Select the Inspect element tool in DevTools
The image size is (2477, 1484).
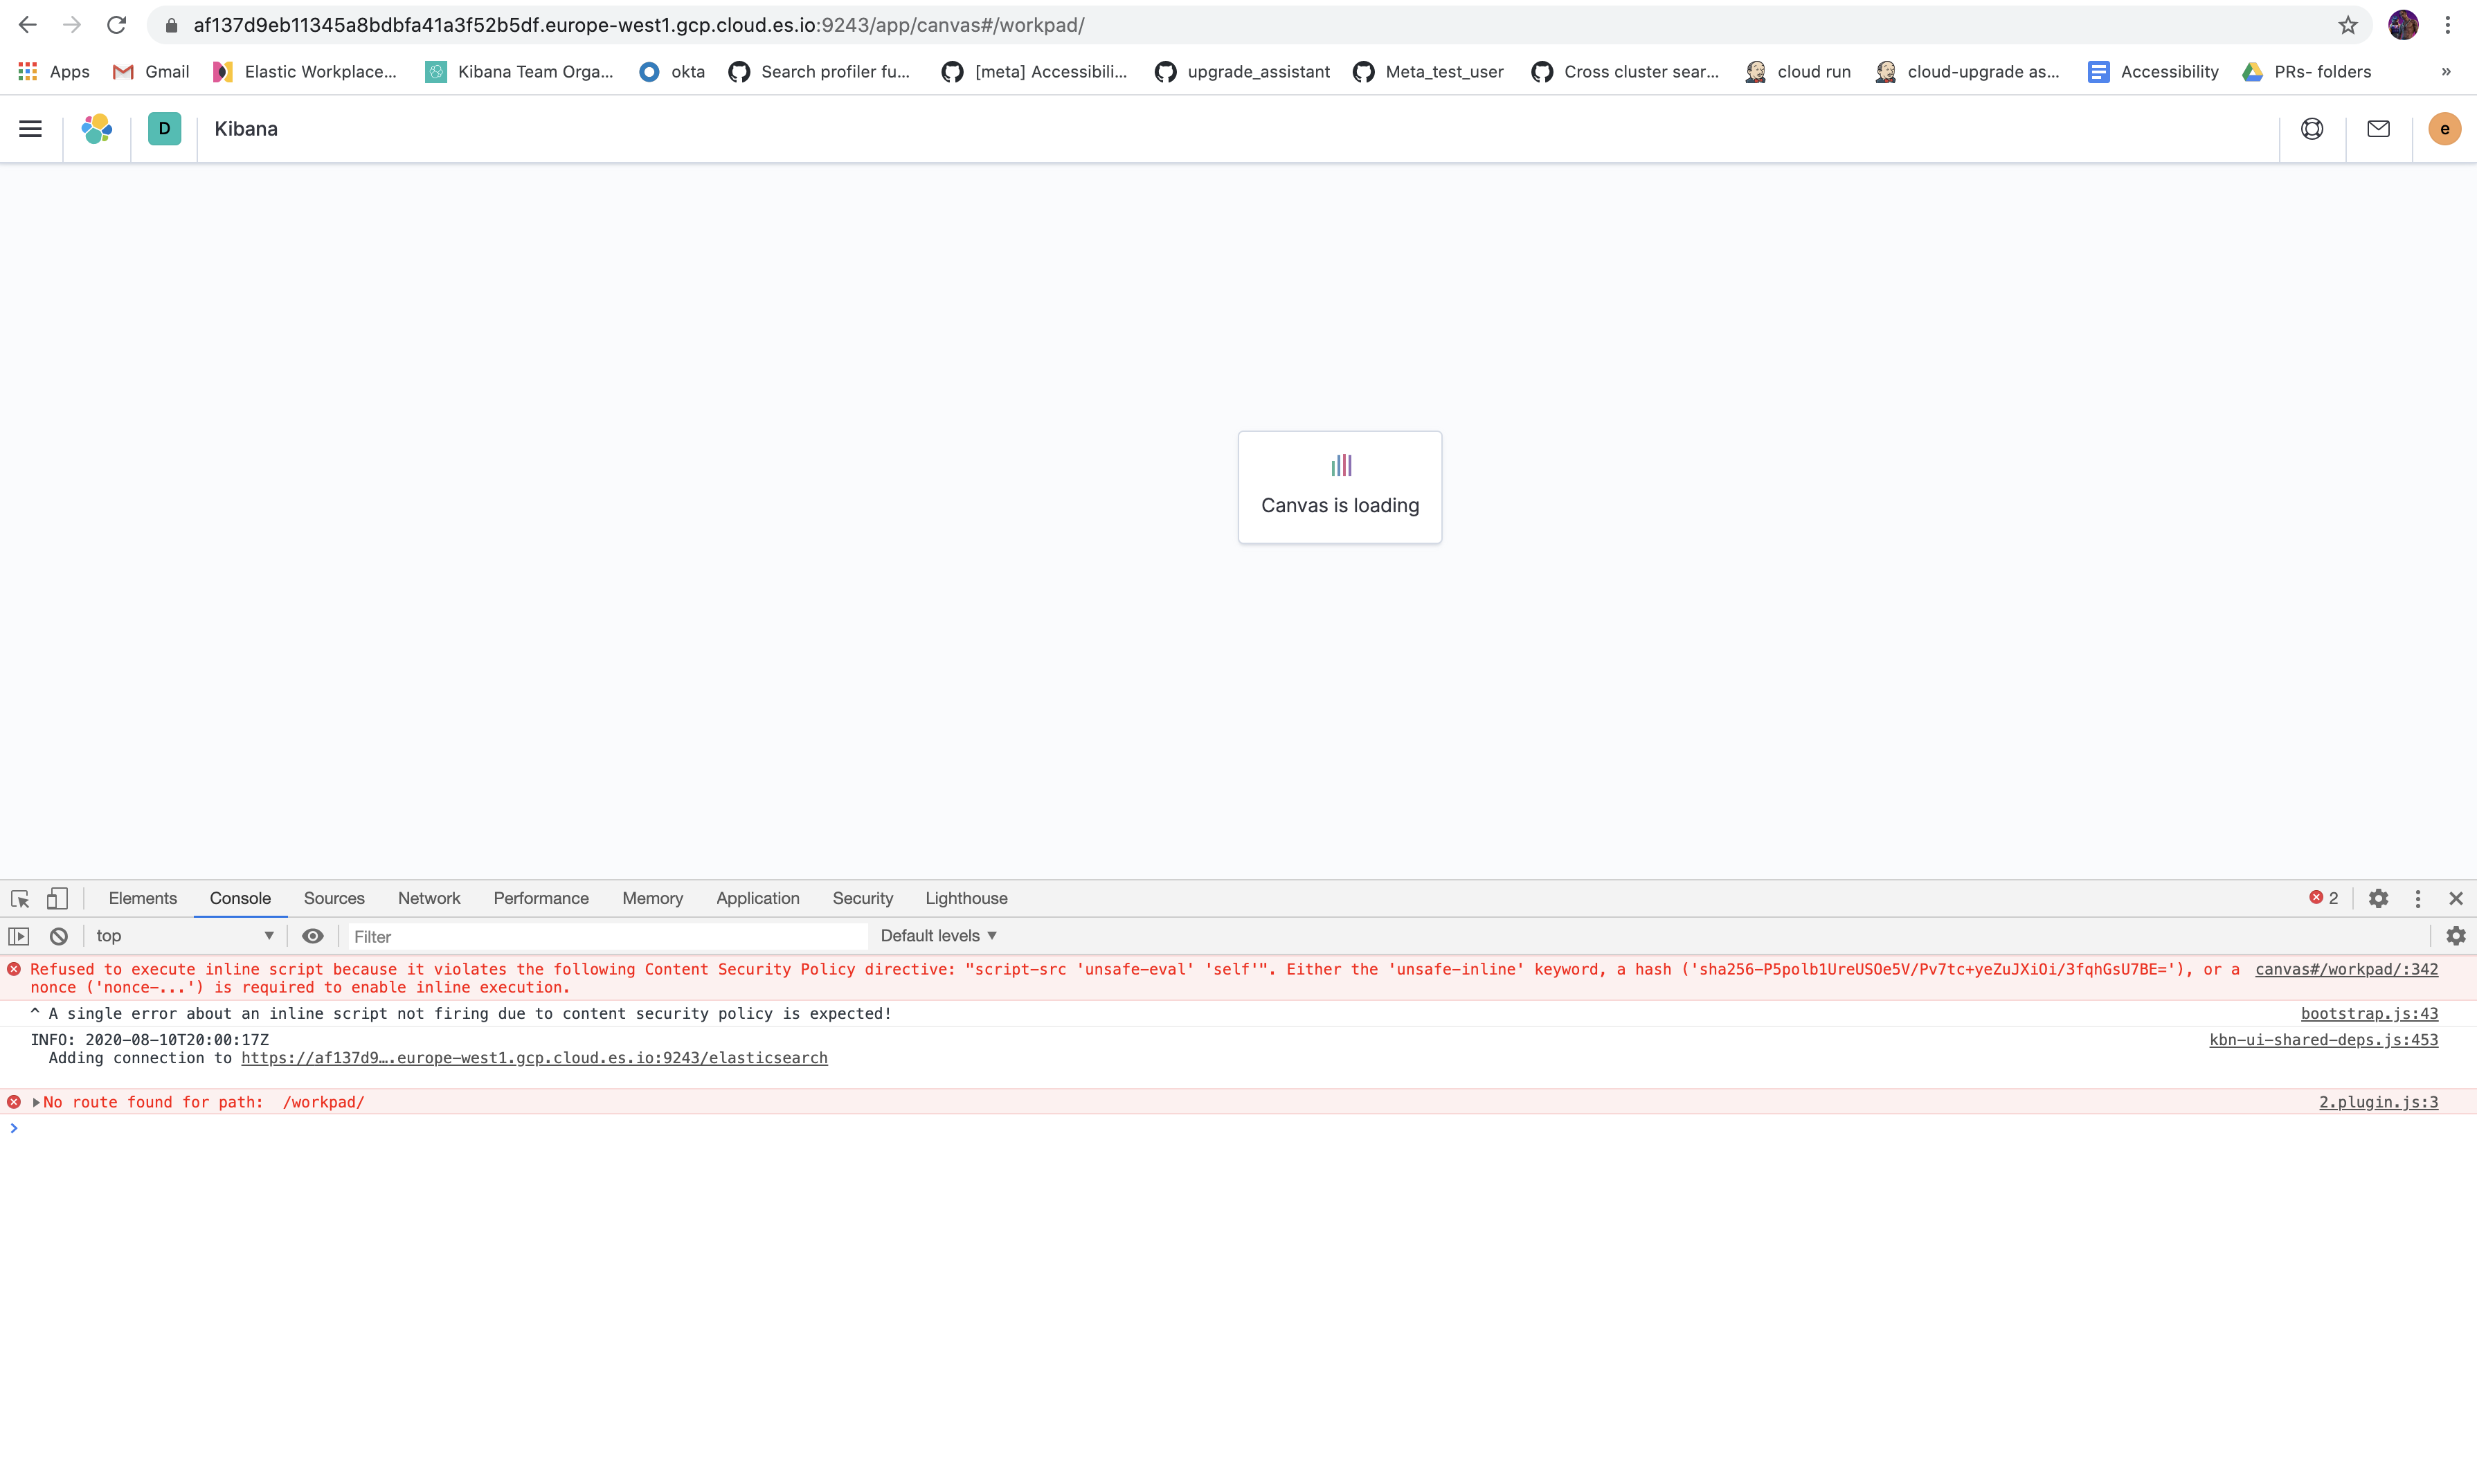pos(20,899)
